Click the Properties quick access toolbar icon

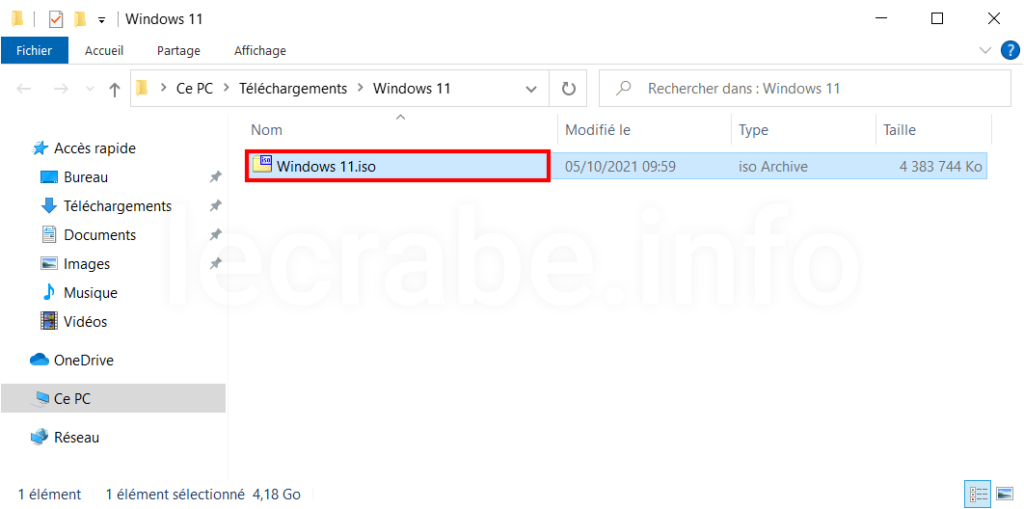click(x=57, y=20)
